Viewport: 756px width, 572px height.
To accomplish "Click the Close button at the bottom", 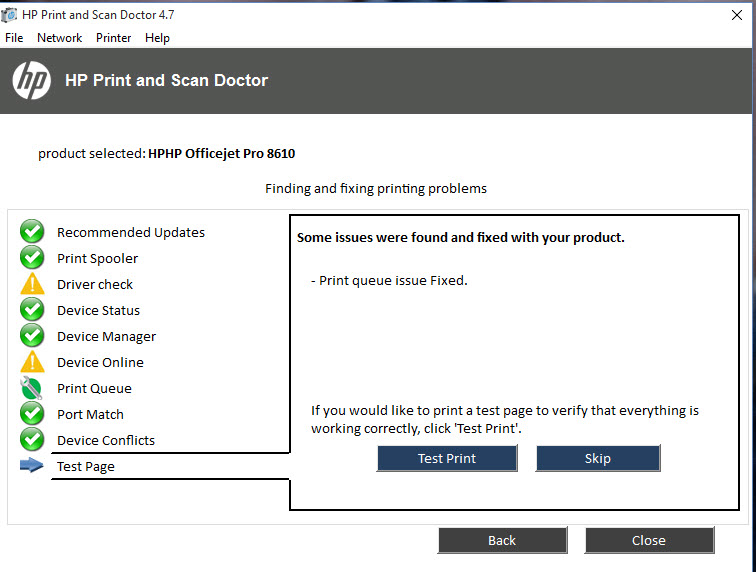I will [649, 540].
